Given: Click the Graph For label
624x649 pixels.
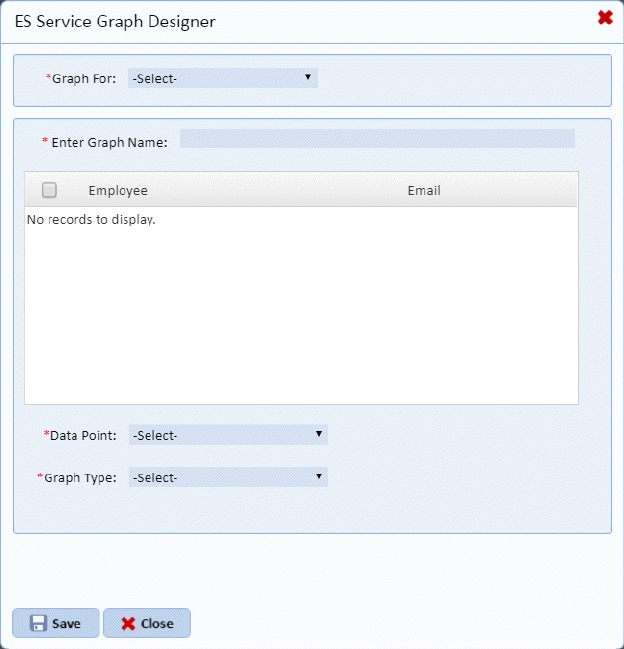Looking at the screenshot, I should click(83, 78).
